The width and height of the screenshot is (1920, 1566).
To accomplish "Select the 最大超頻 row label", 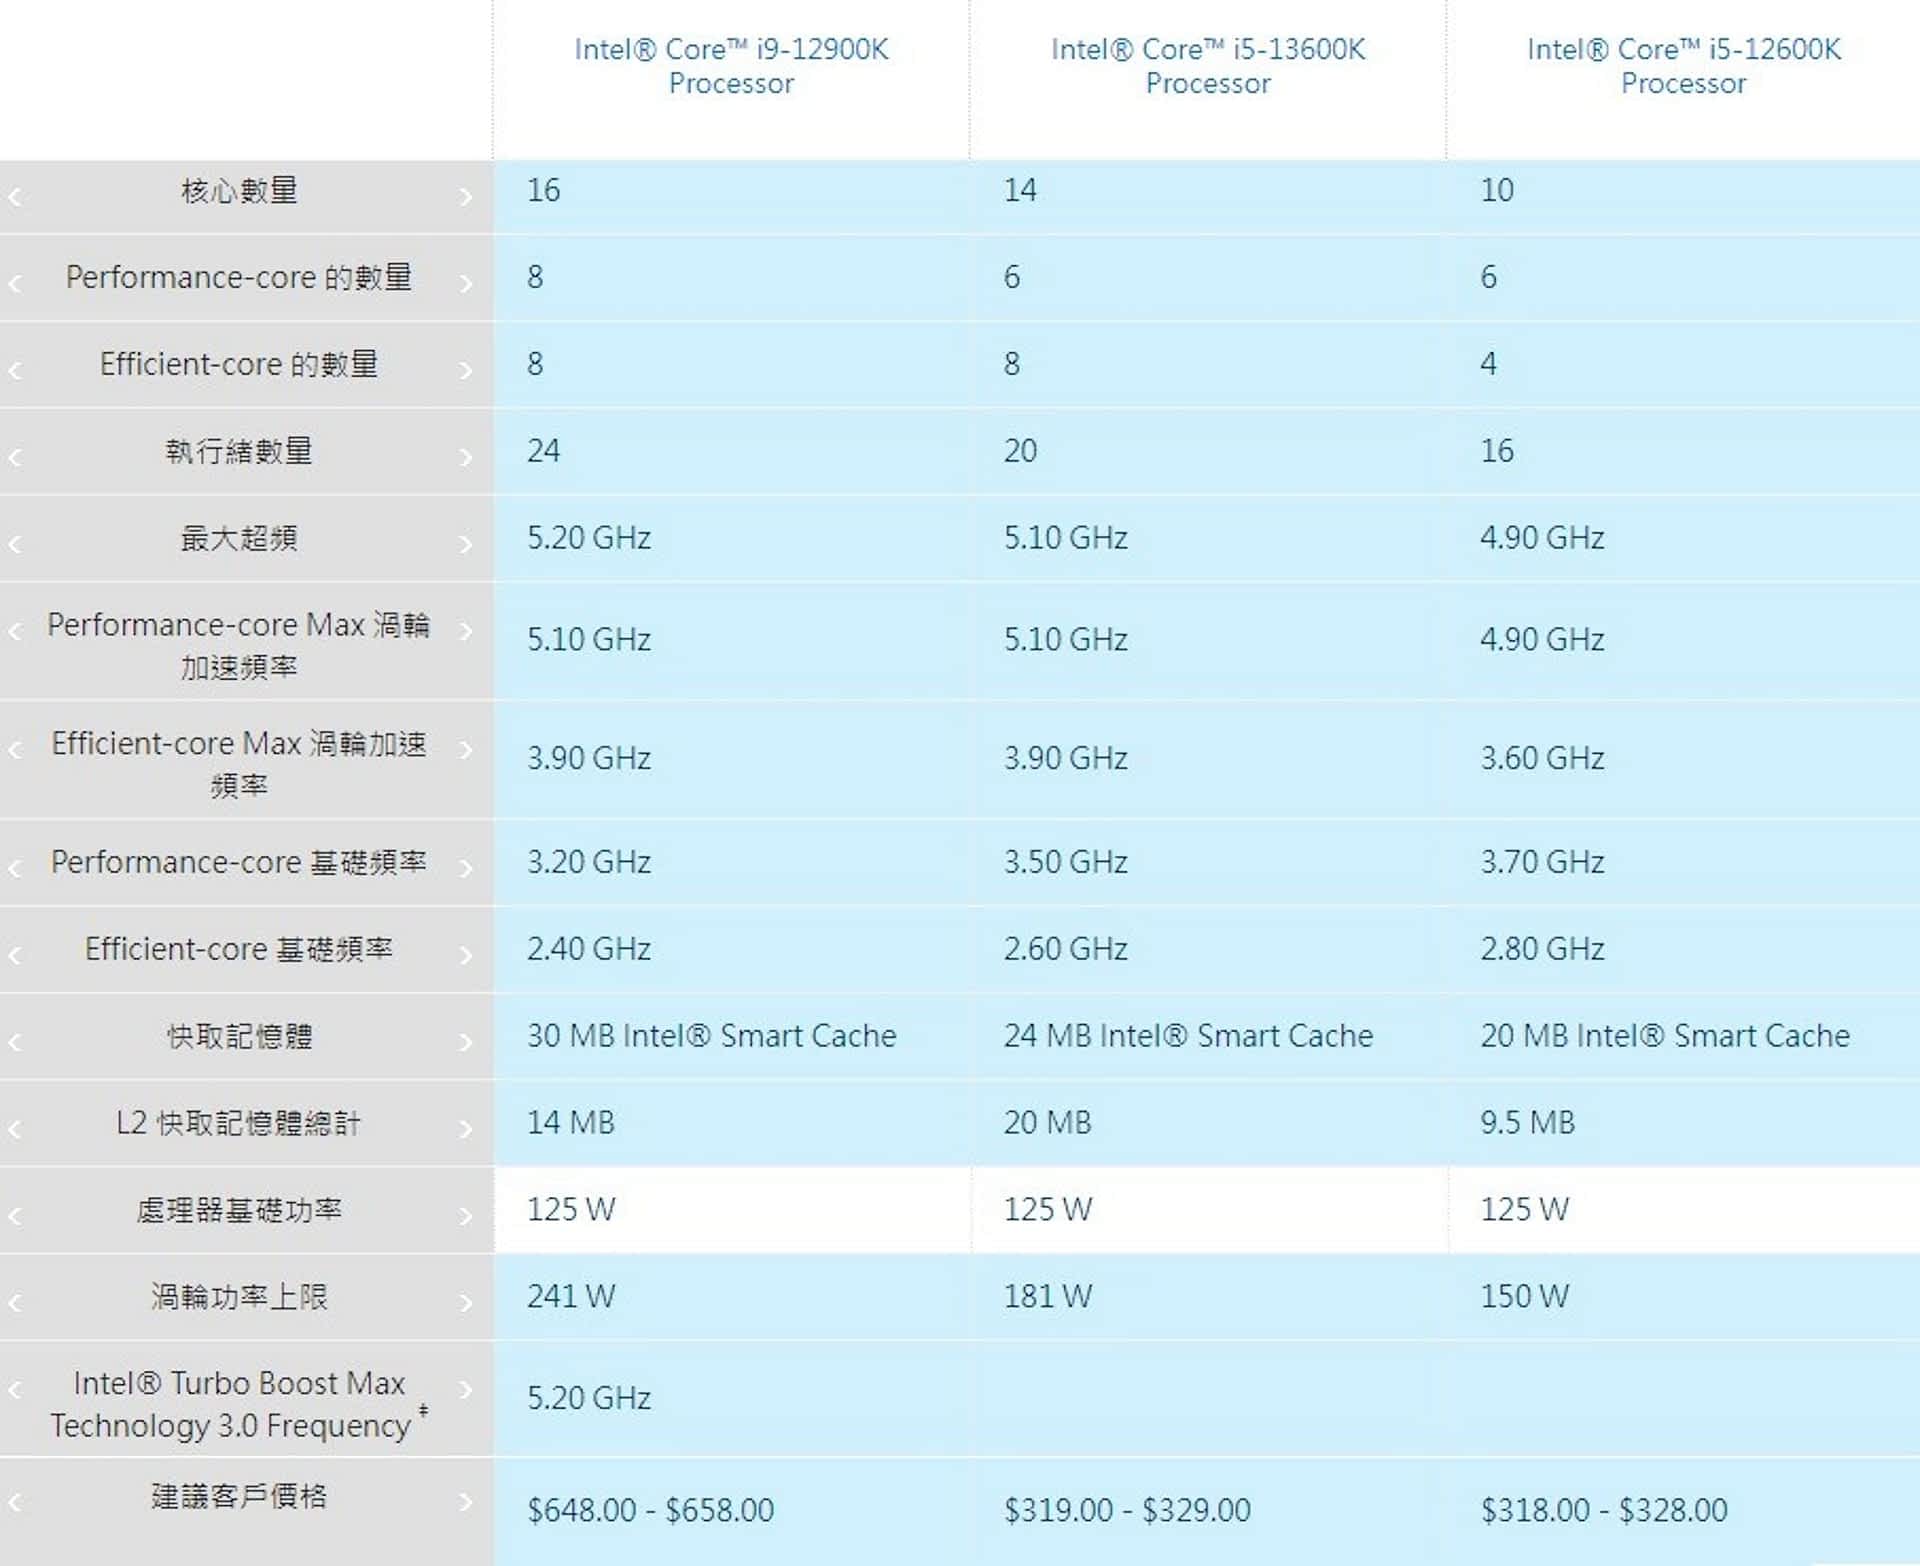I will [239, 538].
